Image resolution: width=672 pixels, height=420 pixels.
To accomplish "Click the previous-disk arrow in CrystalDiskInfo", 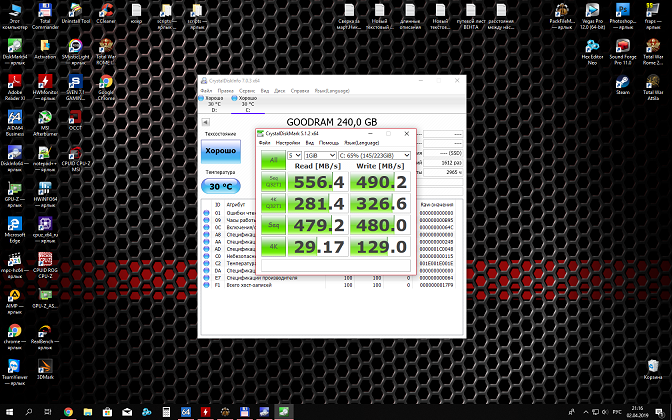I will pos(206,122).
